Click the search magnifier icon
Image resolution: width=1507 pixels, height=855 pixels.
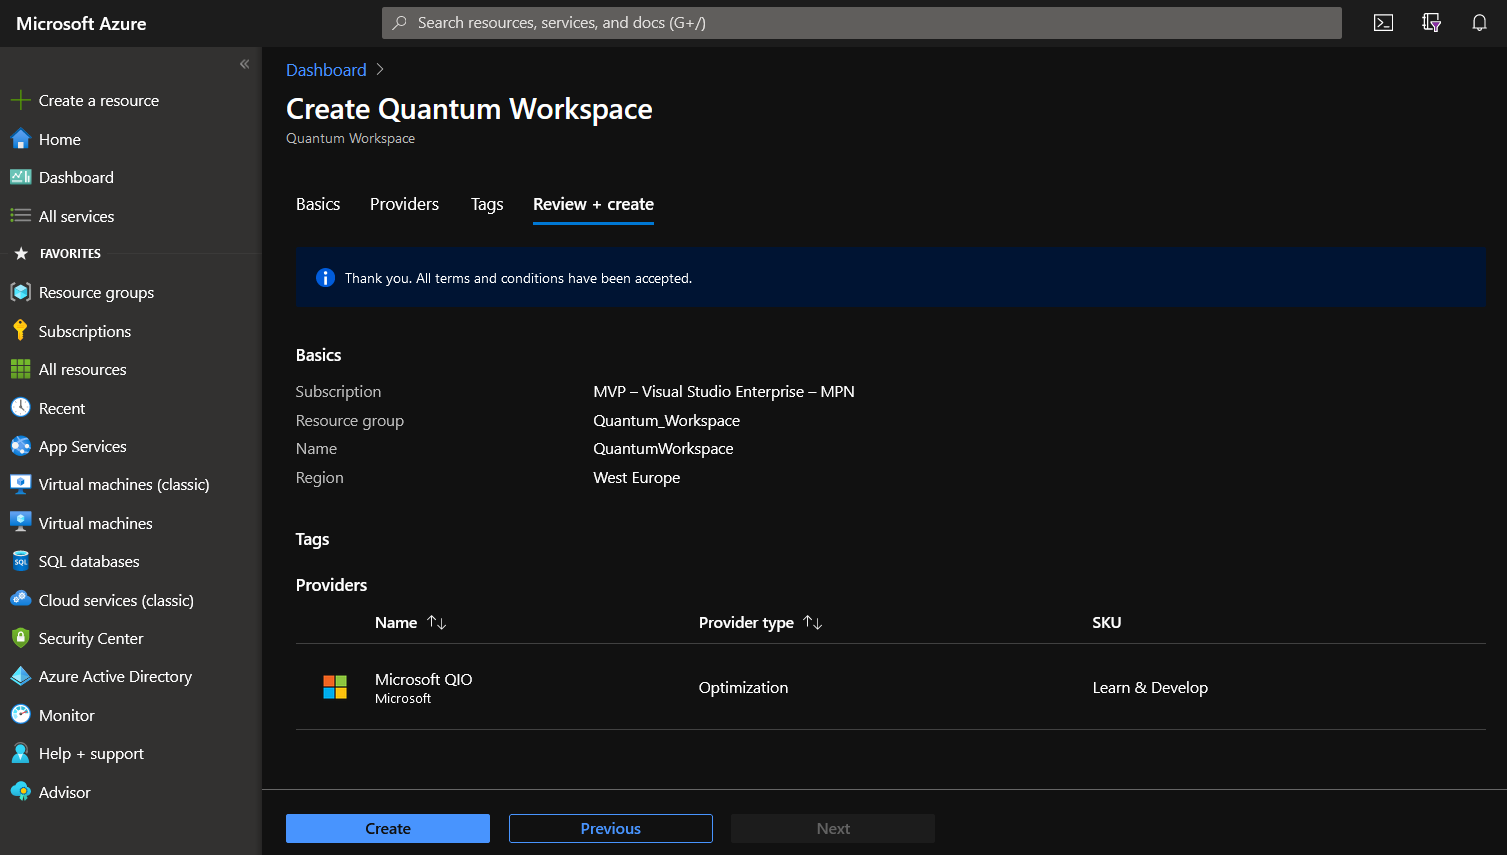point(400,23)
